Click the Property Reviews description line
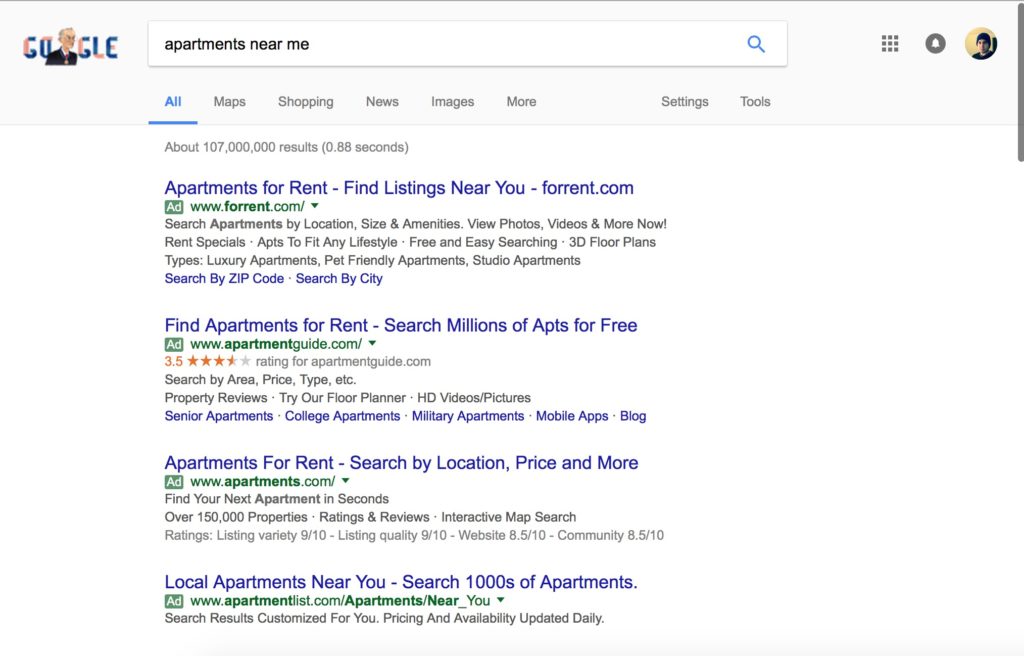 click(x=347, y=398)
